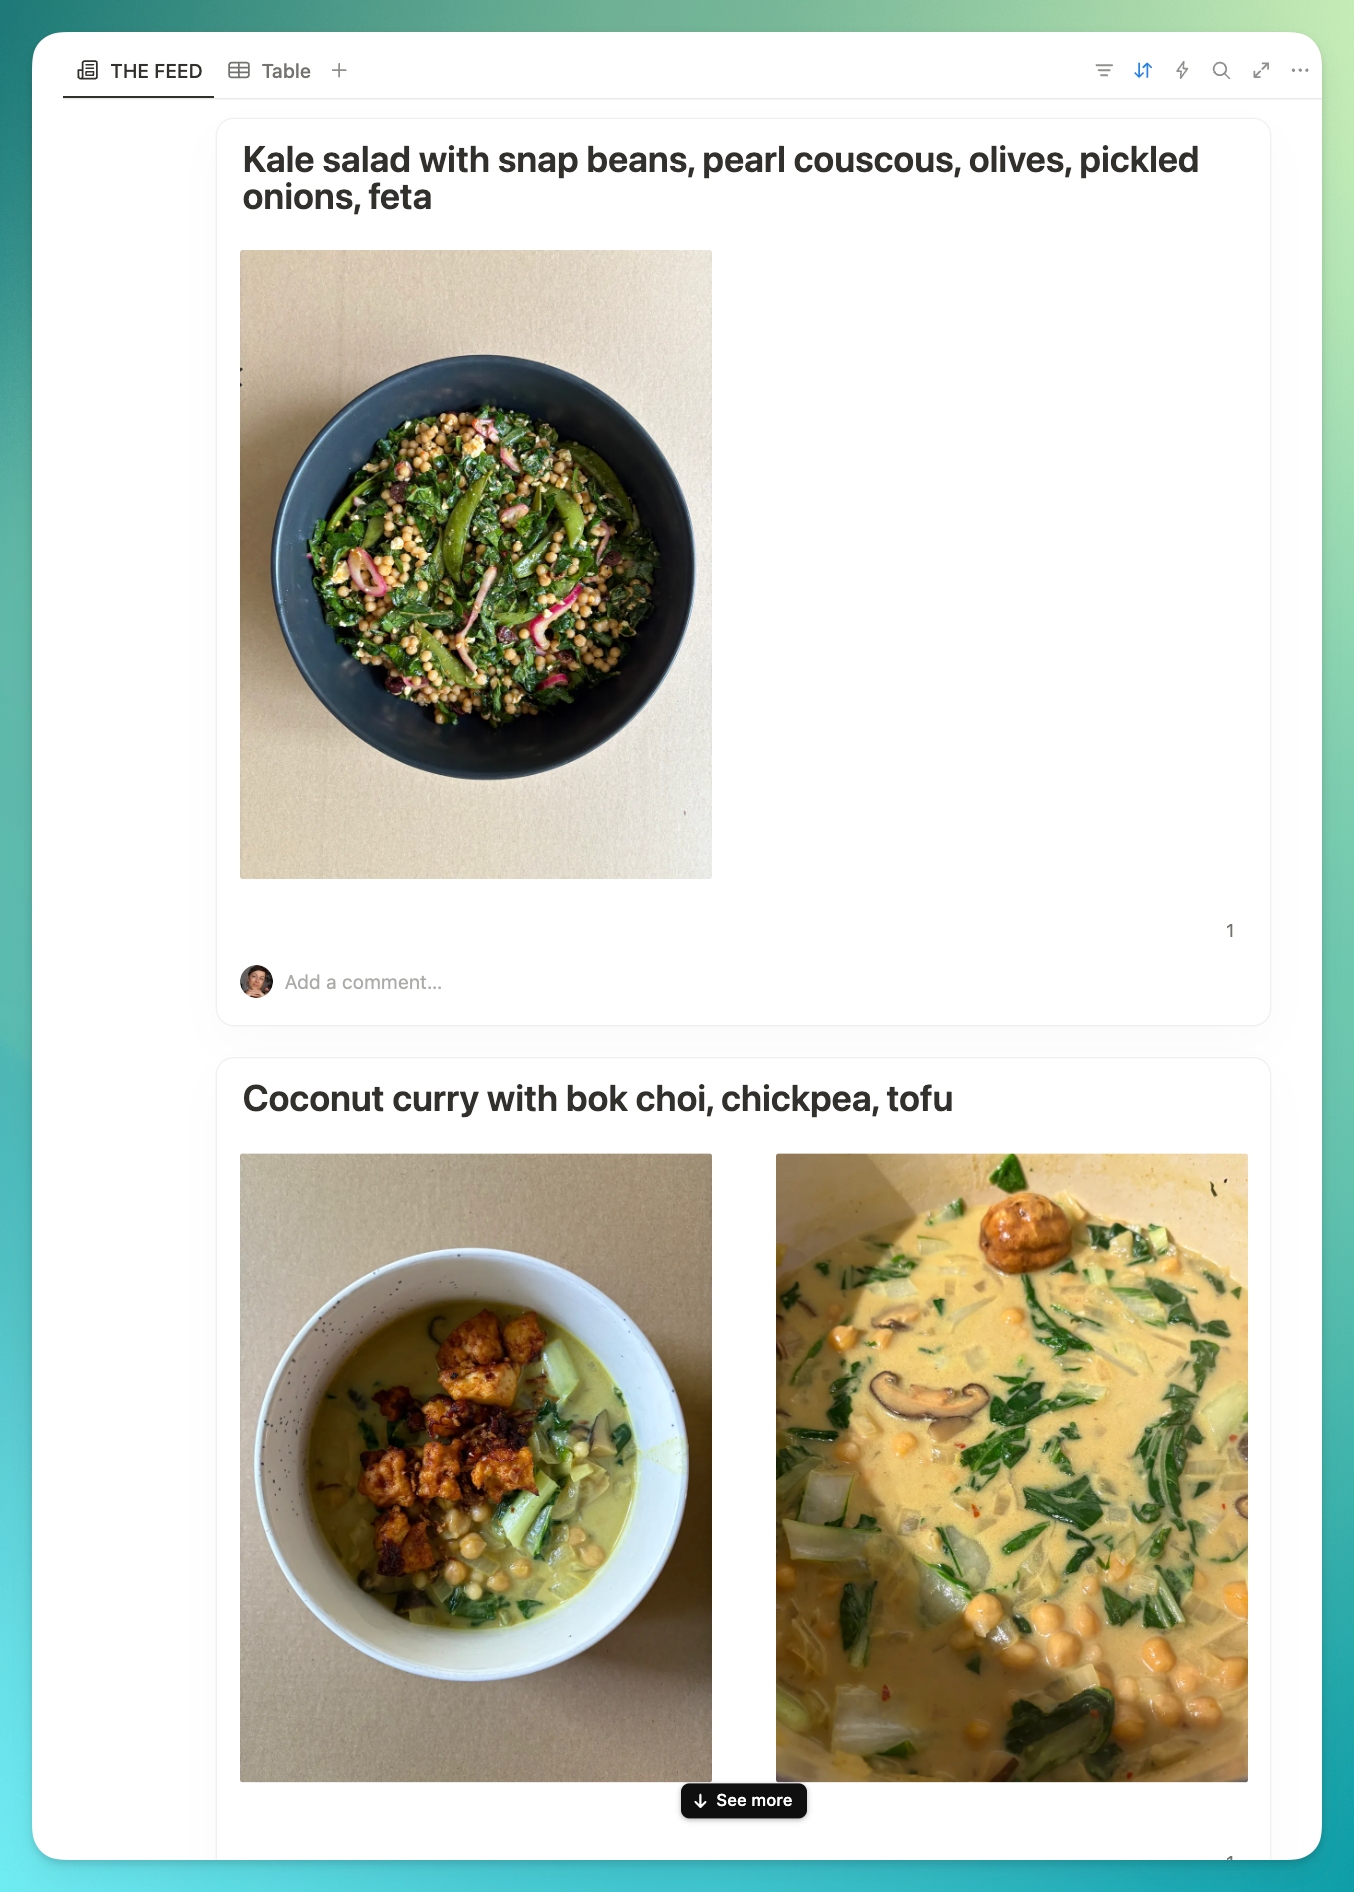Click the See more button

click(744, 1800)
